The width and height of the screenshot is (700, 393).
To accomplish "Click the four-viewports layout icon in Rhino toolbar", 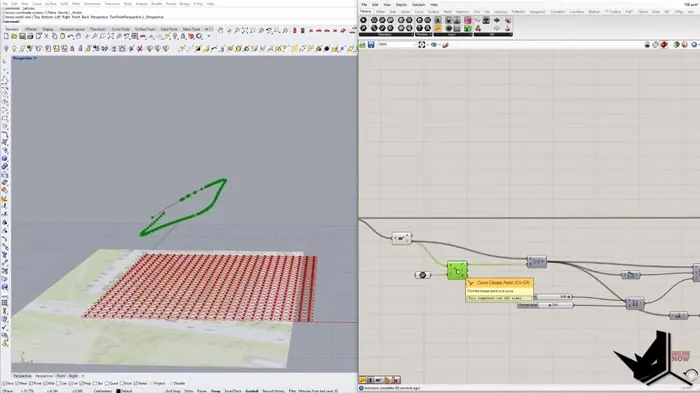I will 135,36.
